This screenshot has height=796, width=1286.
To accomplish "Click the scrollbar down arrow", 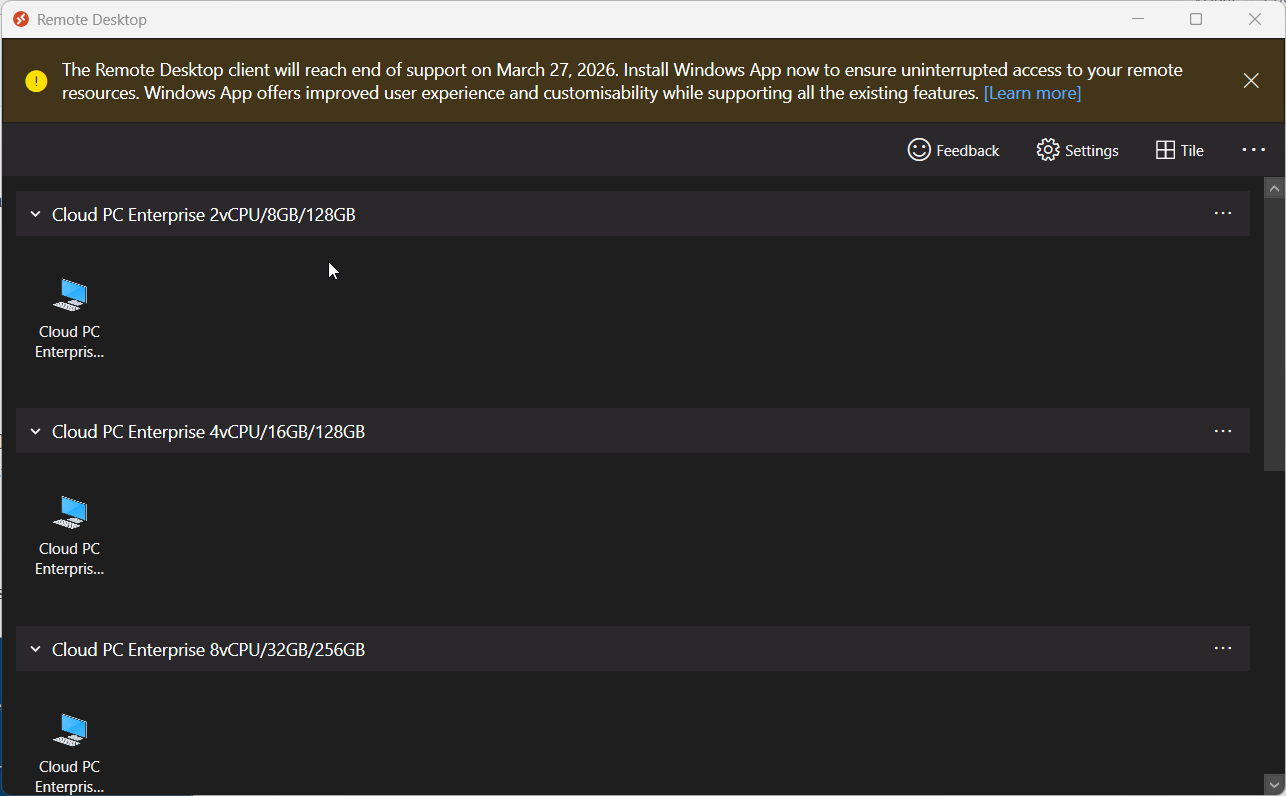I will (1274, 783).
